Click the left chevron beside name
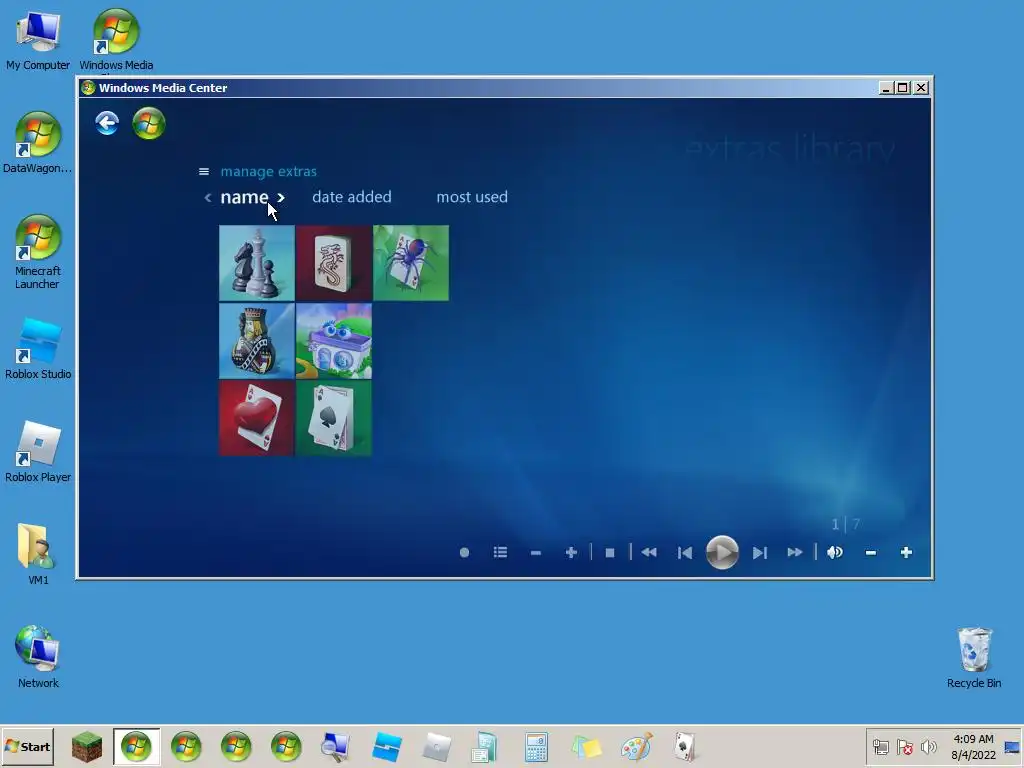 208,198
